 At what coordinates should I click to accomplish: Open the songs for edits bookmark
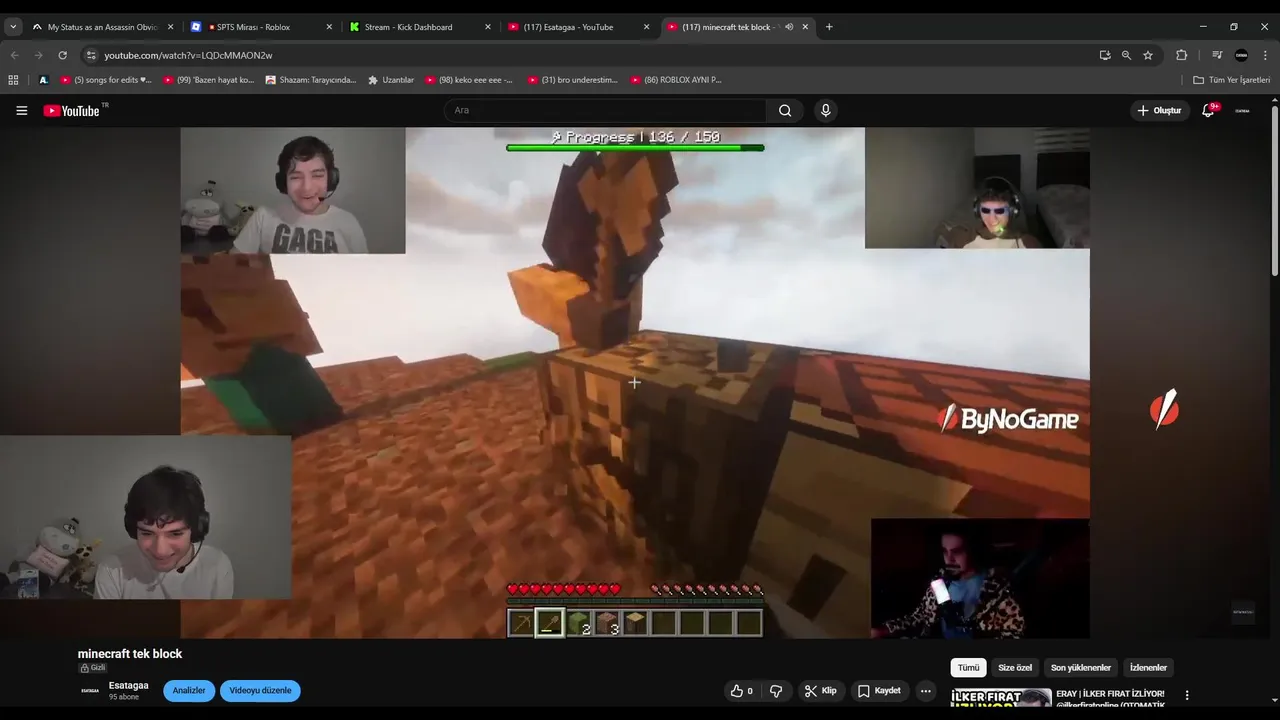tap(106, 80)
